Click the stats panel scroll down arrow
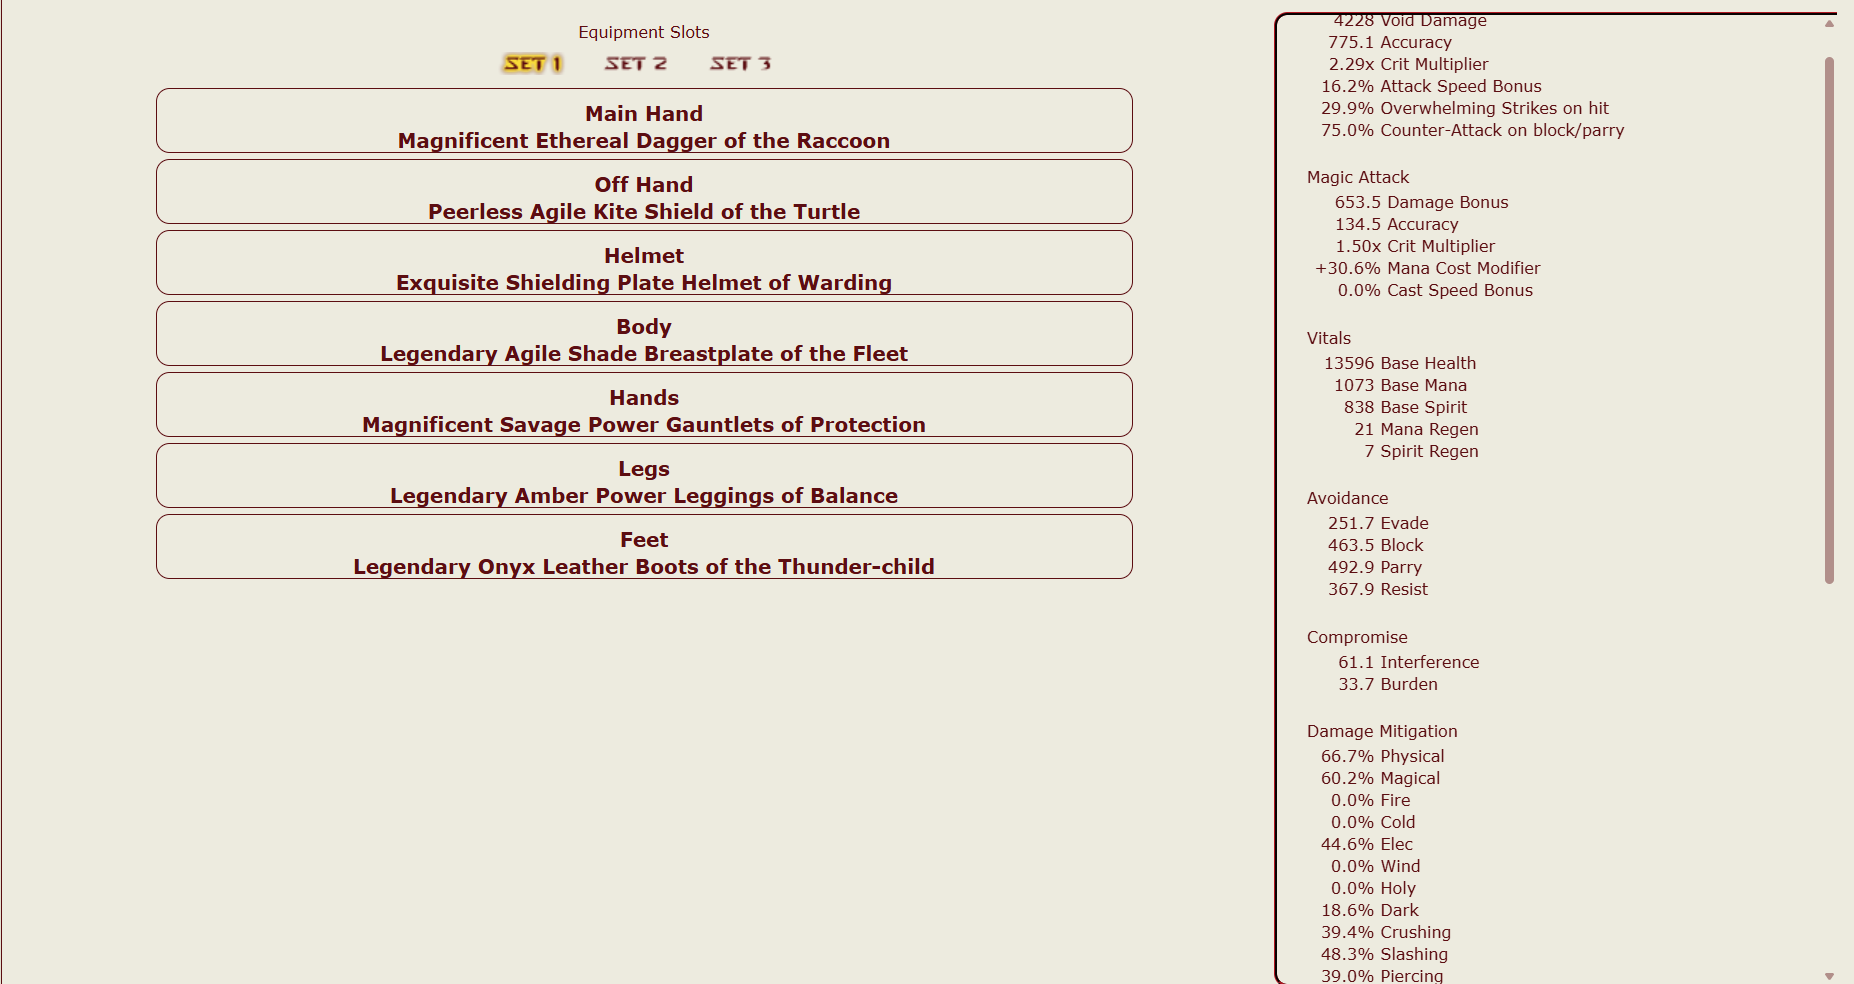1854x984 pixels. (x=1829, y=976)
